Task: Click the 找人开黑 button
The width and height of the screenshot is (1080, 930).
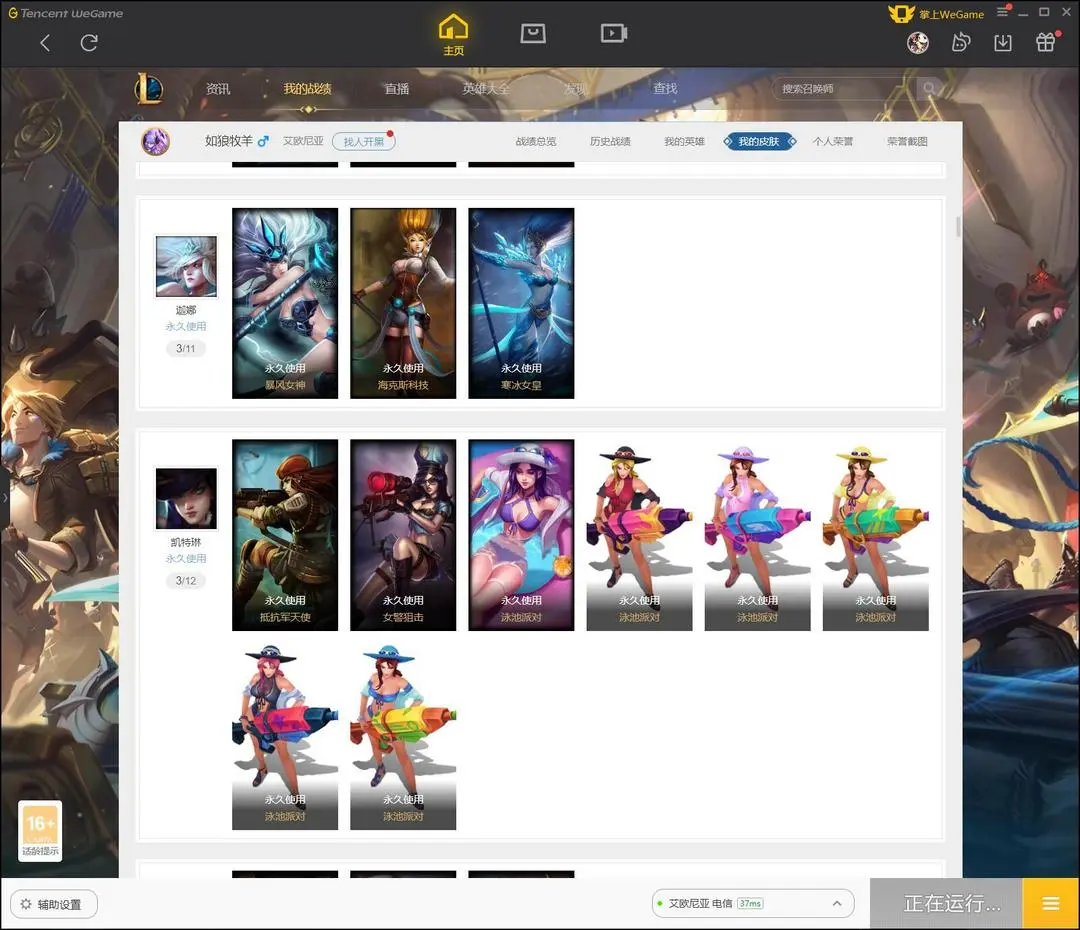Action: click(x=364, y=141)
